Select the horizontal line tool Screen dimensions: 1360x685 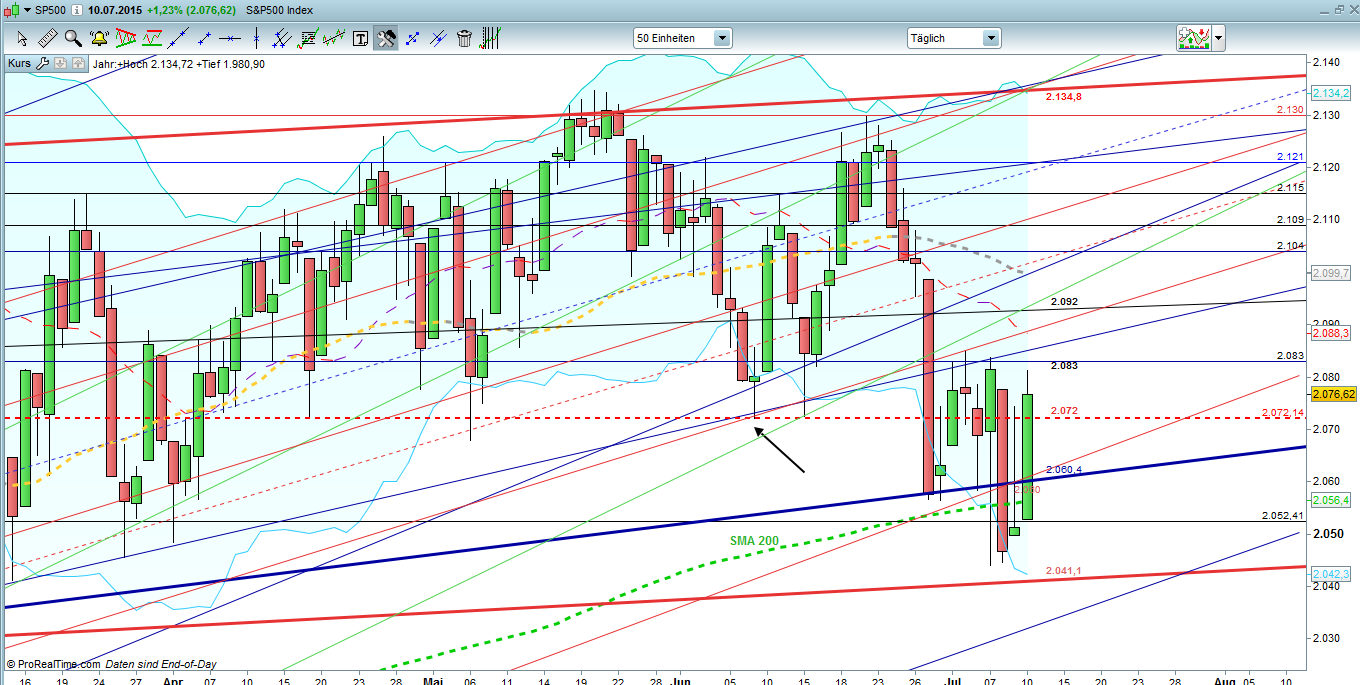[x=230, y=38]
